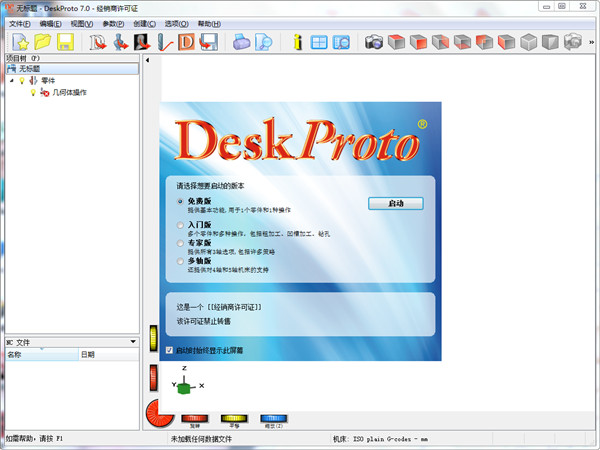The width and height of the screenshot is (600, 450).
Task: Click the faded rotating camera icon
Action: (573, 42)
